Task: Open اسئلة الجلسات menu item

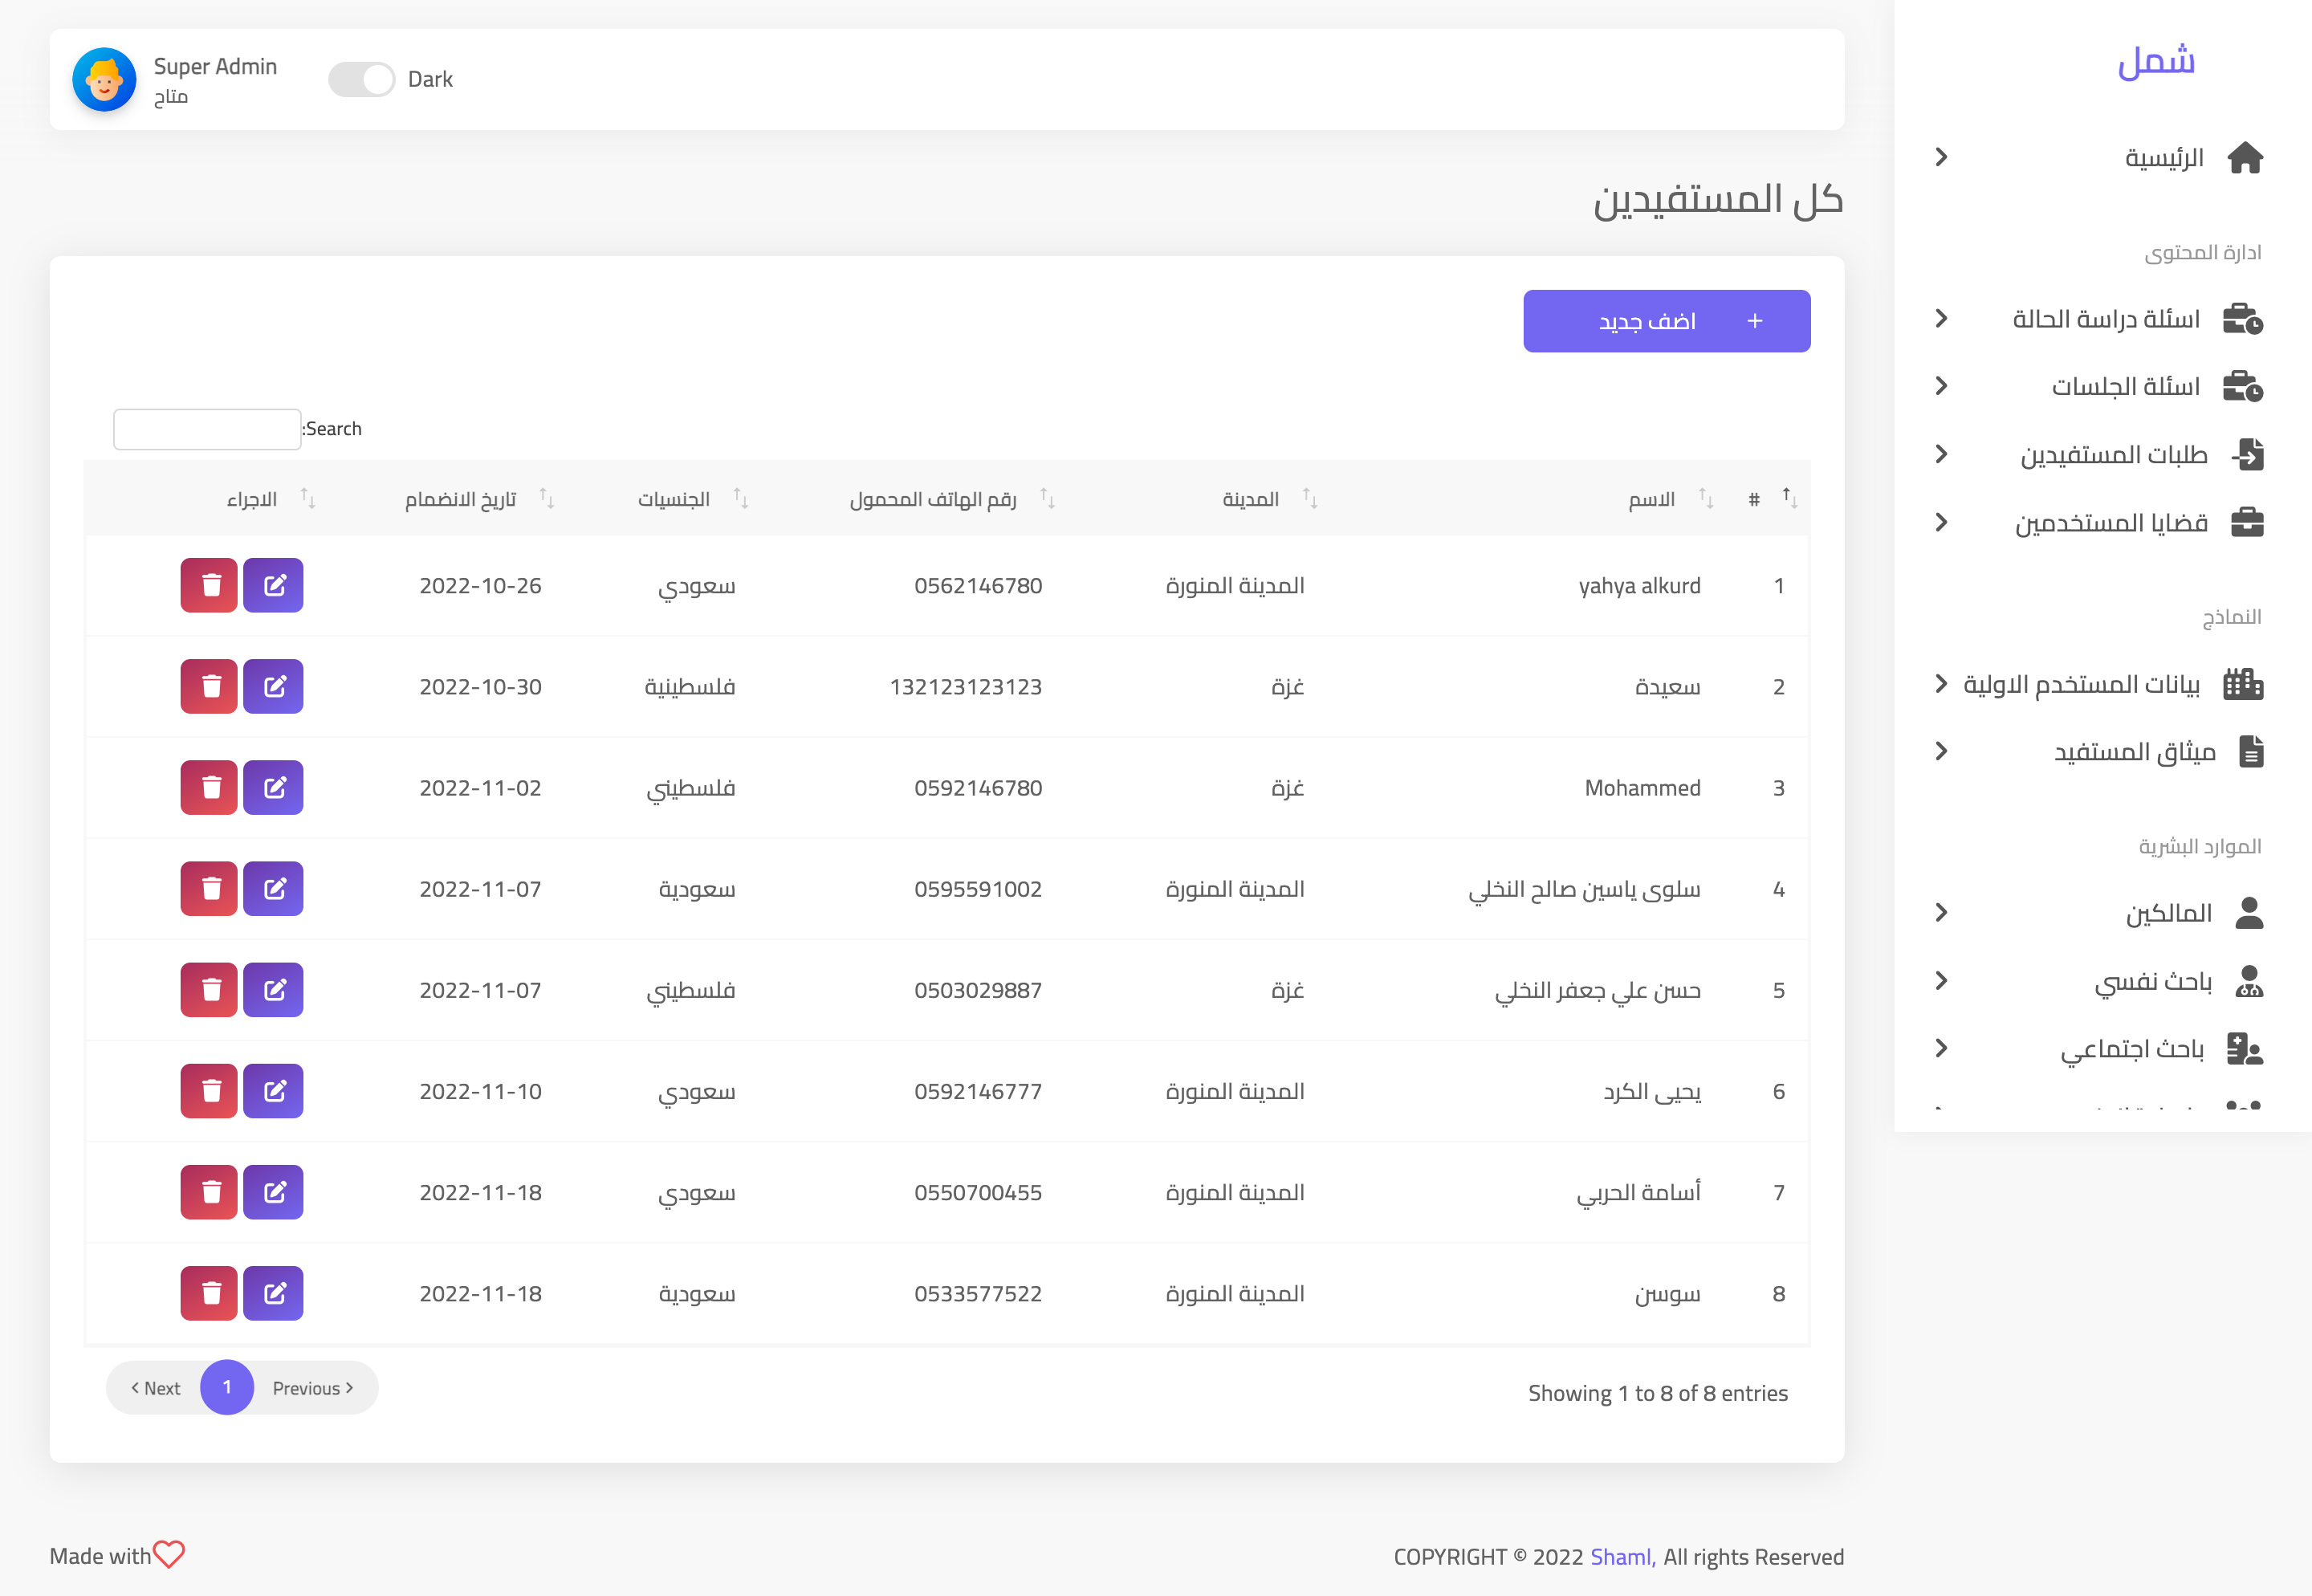Action: 2125,387
